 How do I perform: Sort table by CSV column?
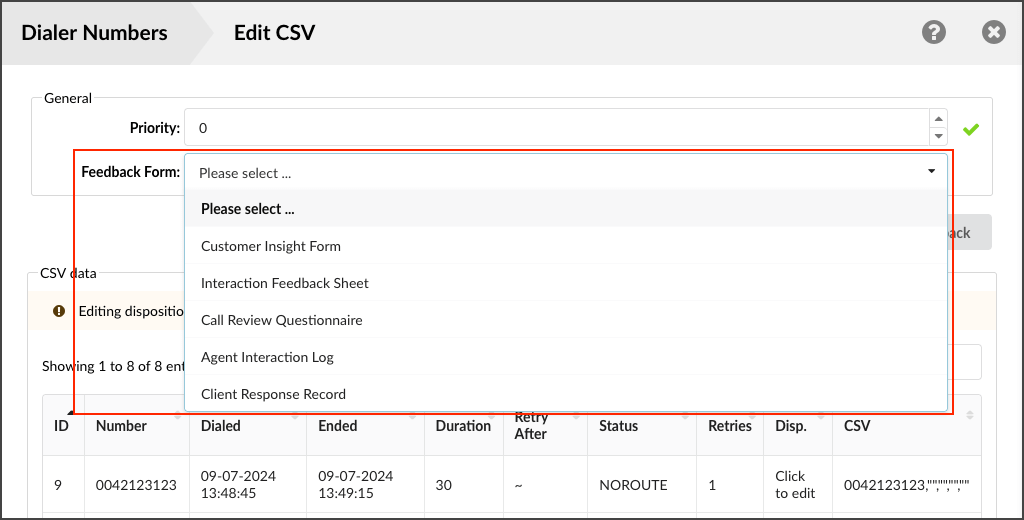coord(906,425)
